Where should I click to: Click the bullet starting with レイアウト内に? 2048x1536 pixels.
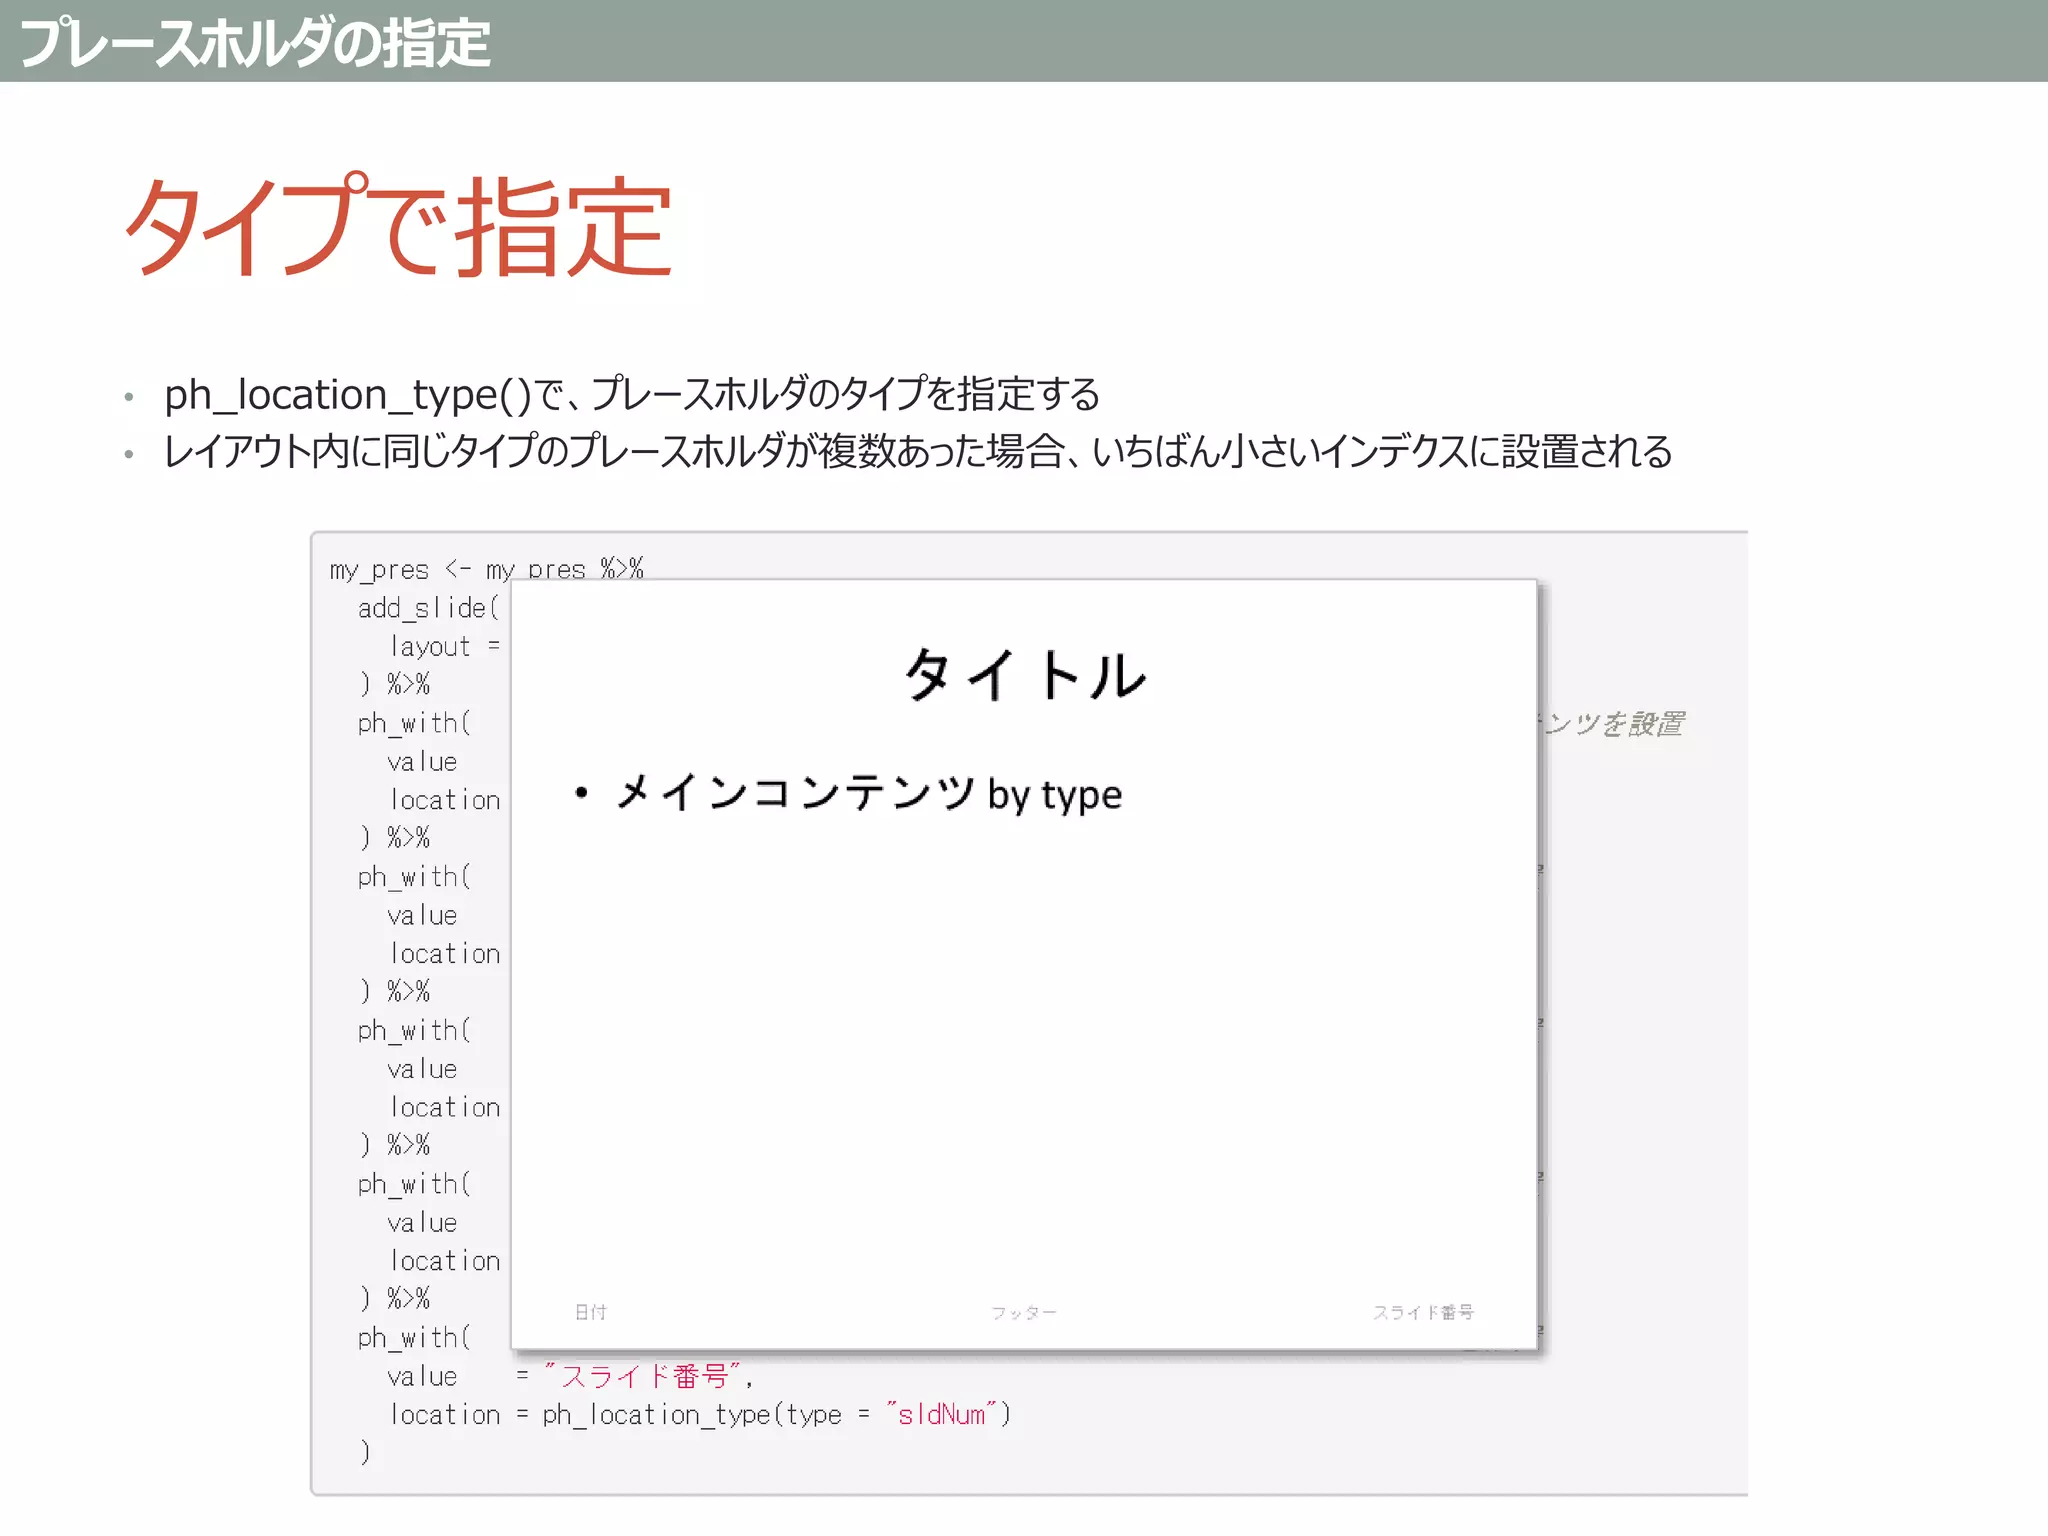click(917, 451)
